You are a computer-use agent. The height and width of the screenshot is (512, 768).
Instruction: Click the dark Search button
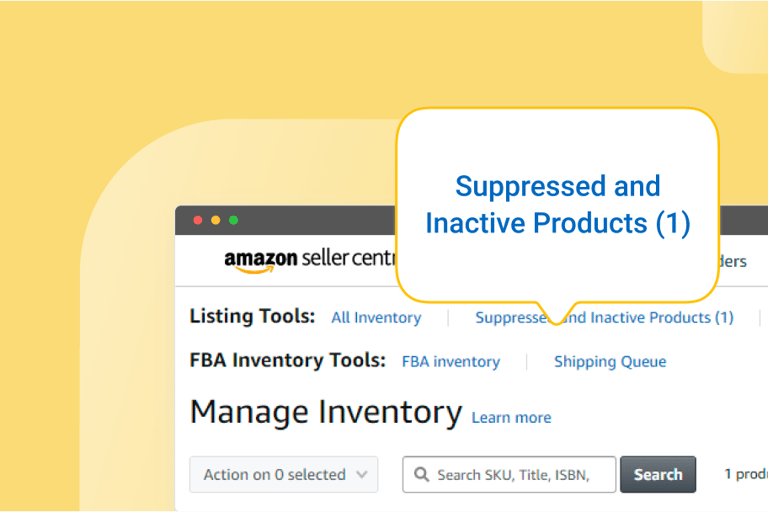(658, 474)
